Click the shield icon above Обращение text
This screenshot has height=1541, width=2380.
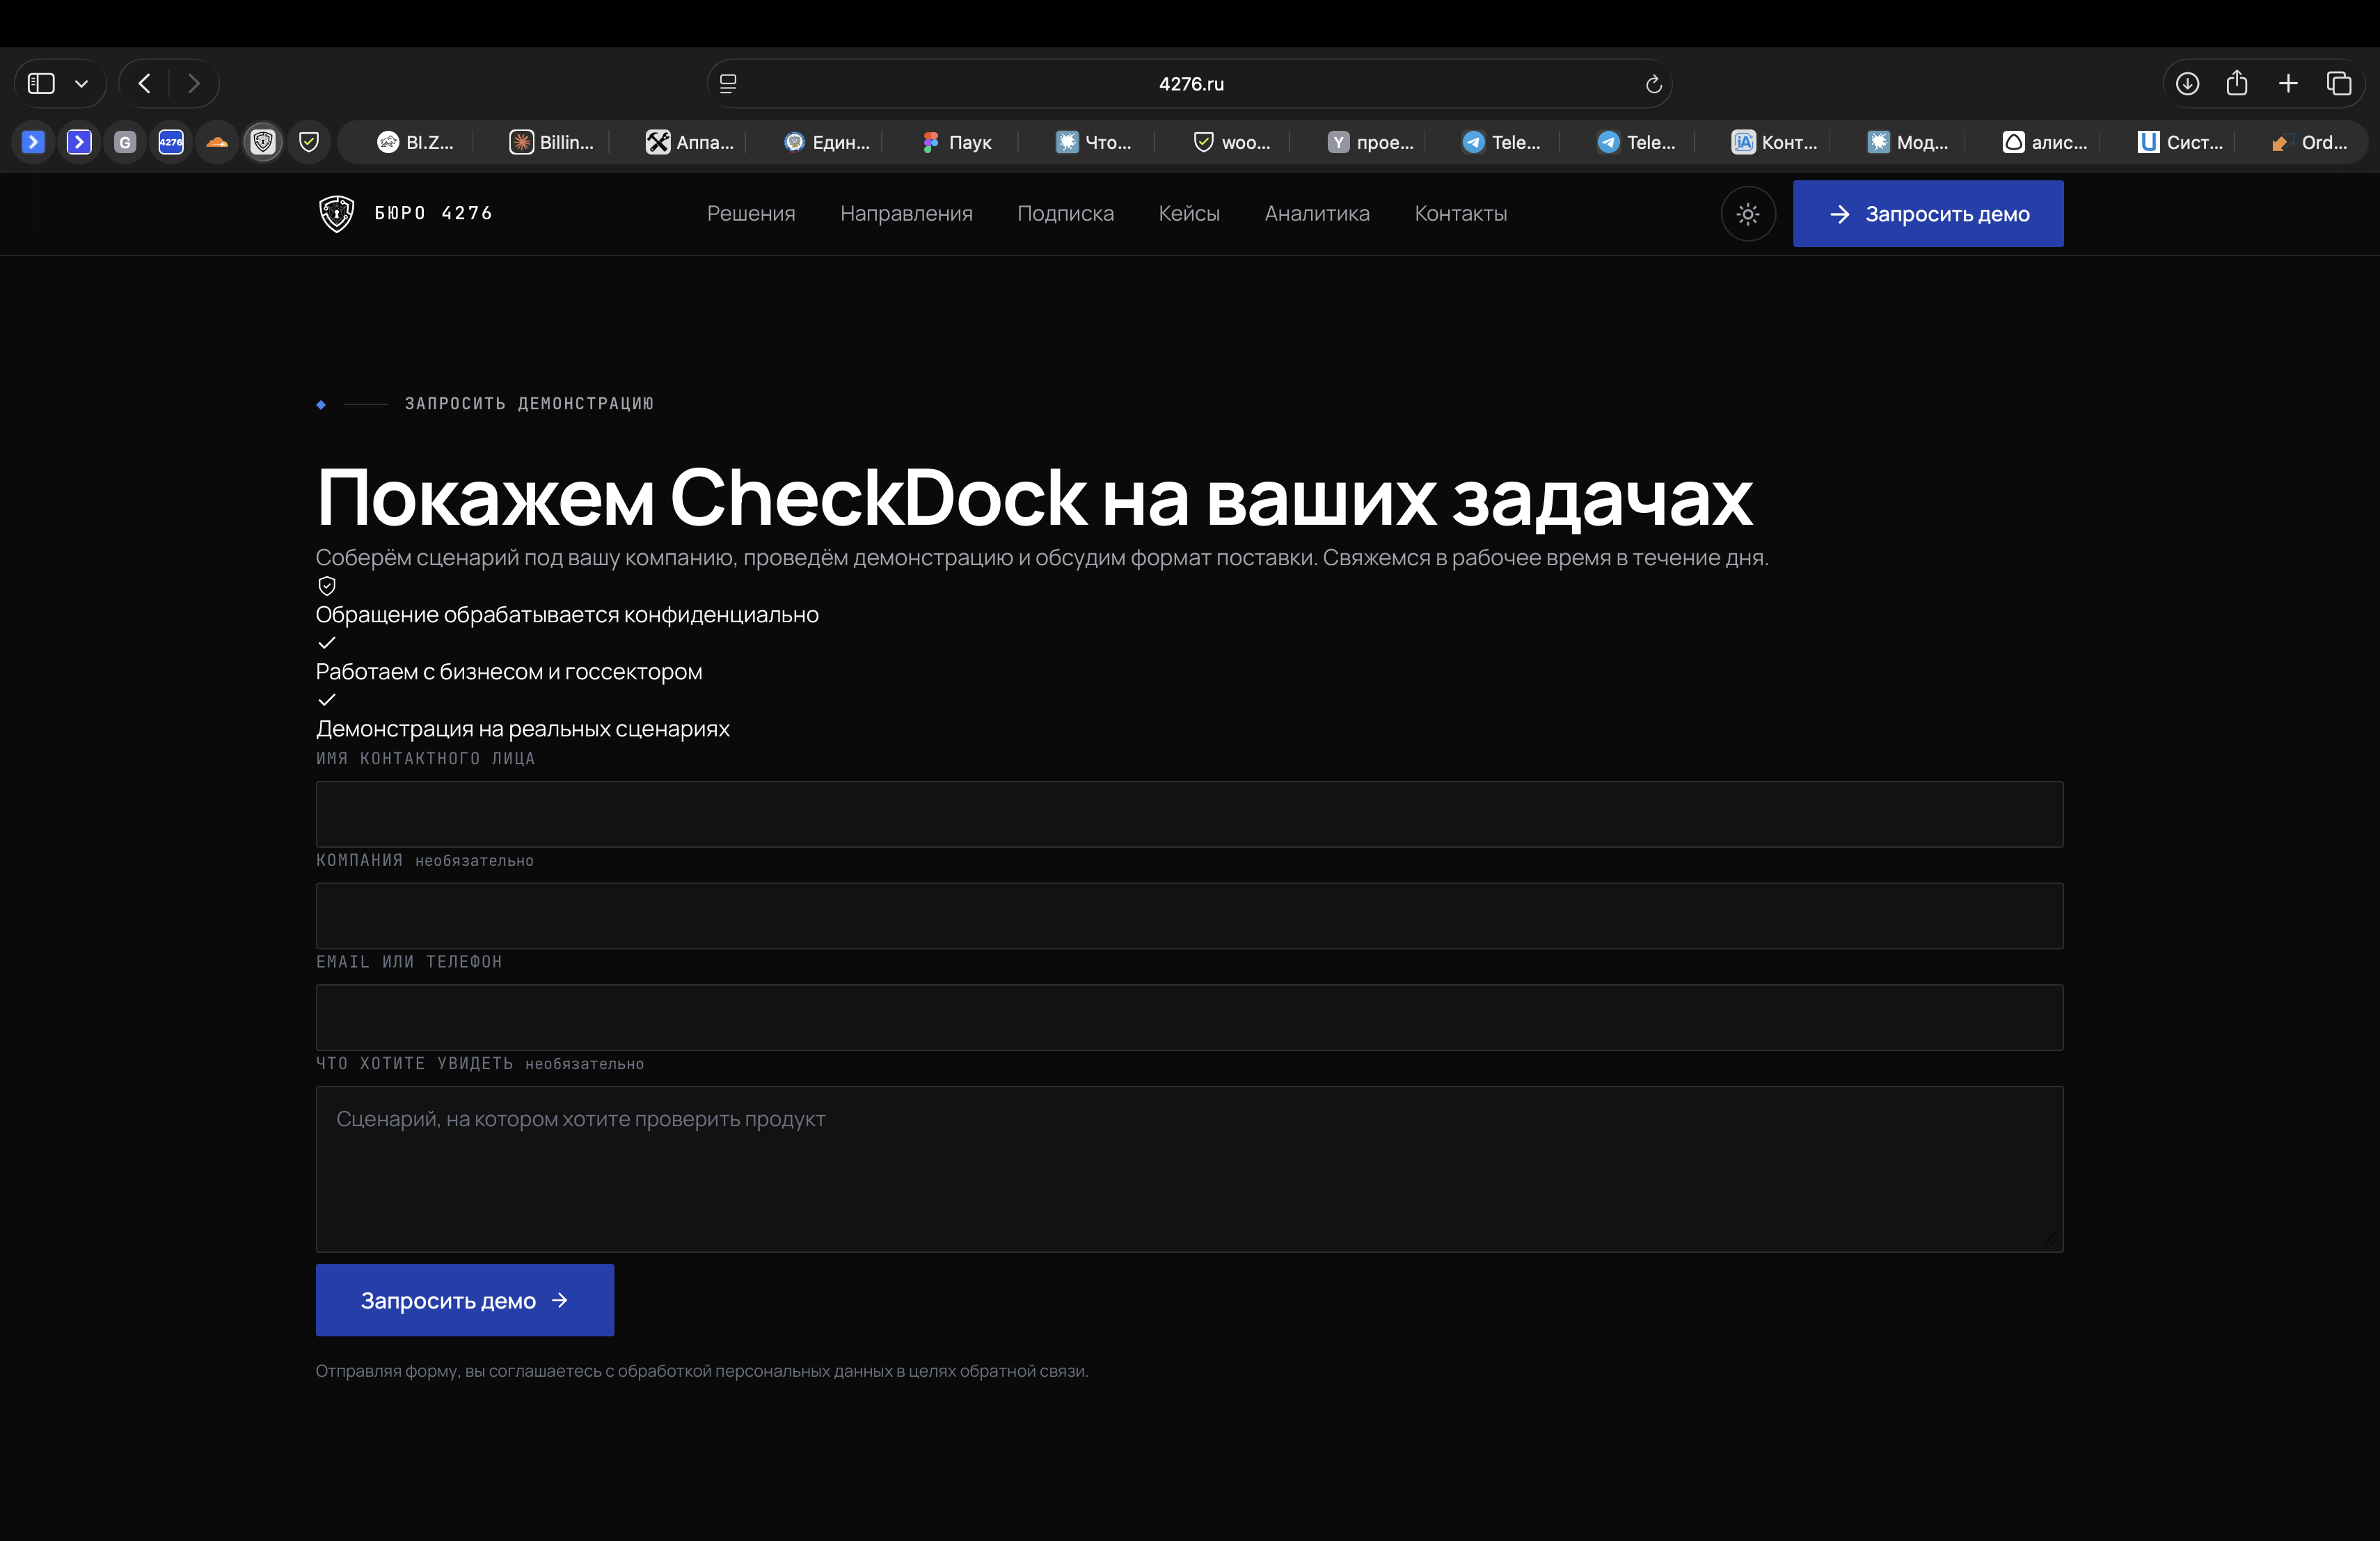coord(327,586)
